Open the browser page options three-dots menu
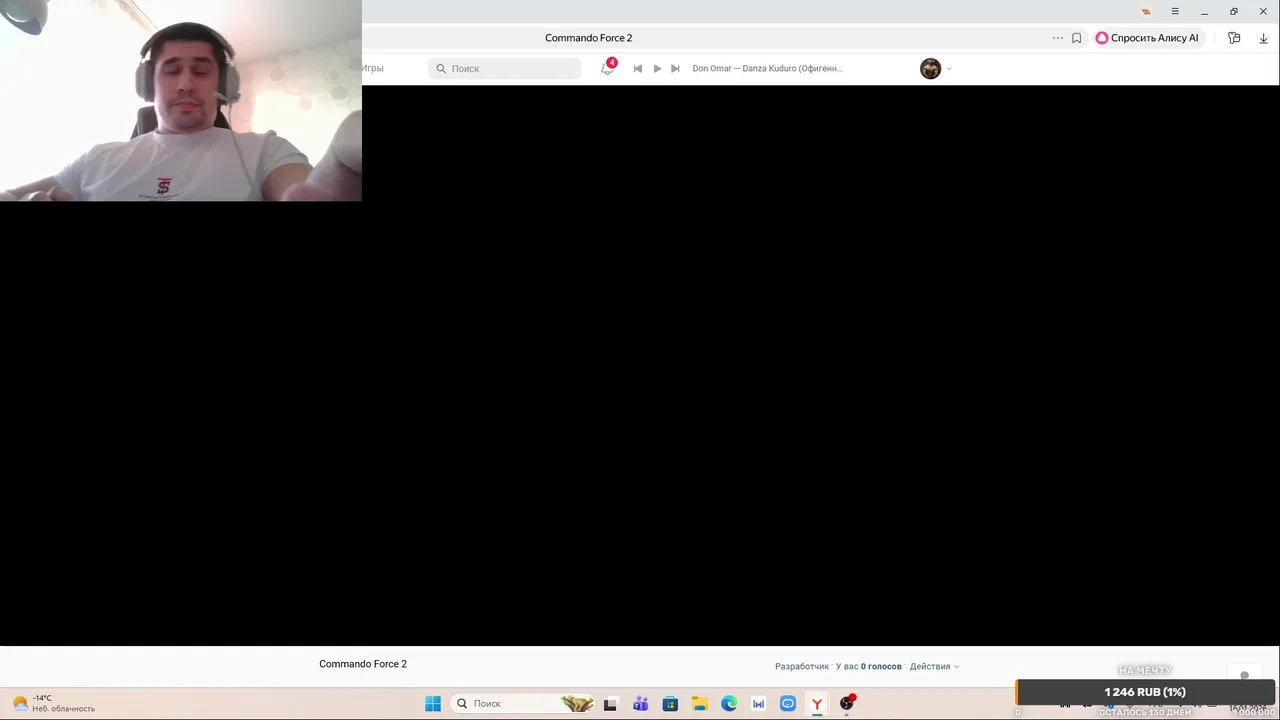The image size is (1280, 720). coord(1057,38)
